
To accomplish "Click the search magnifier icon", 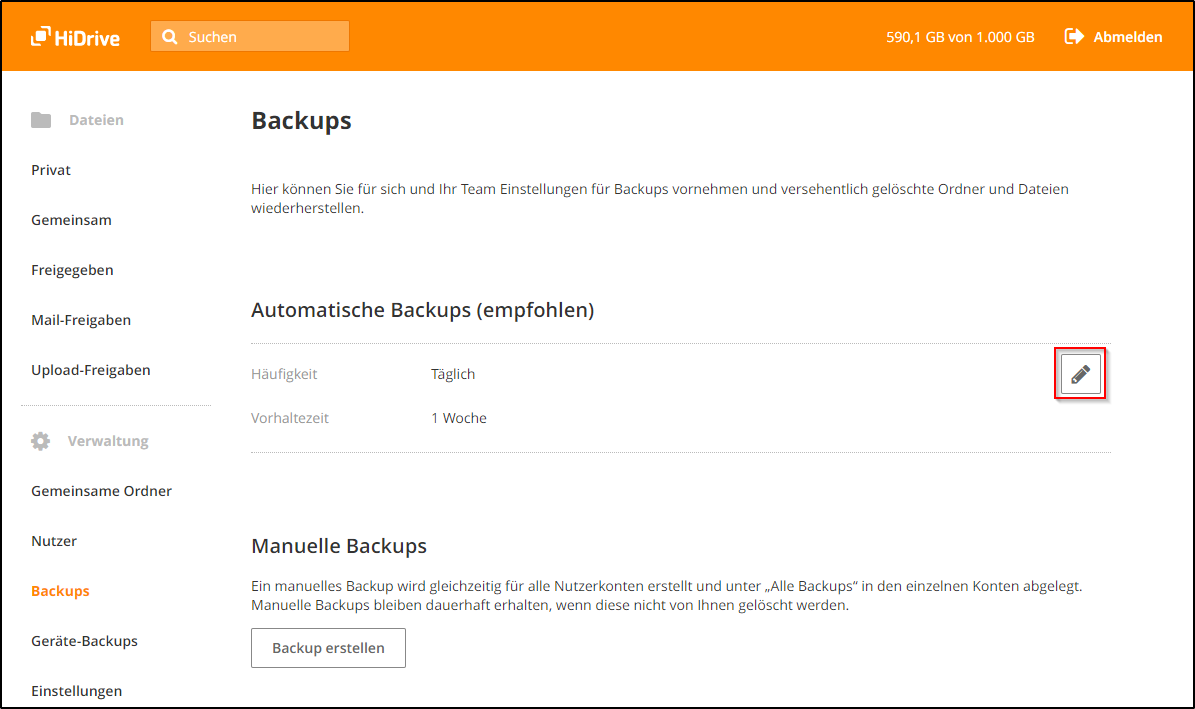I will tap(170, 37).
